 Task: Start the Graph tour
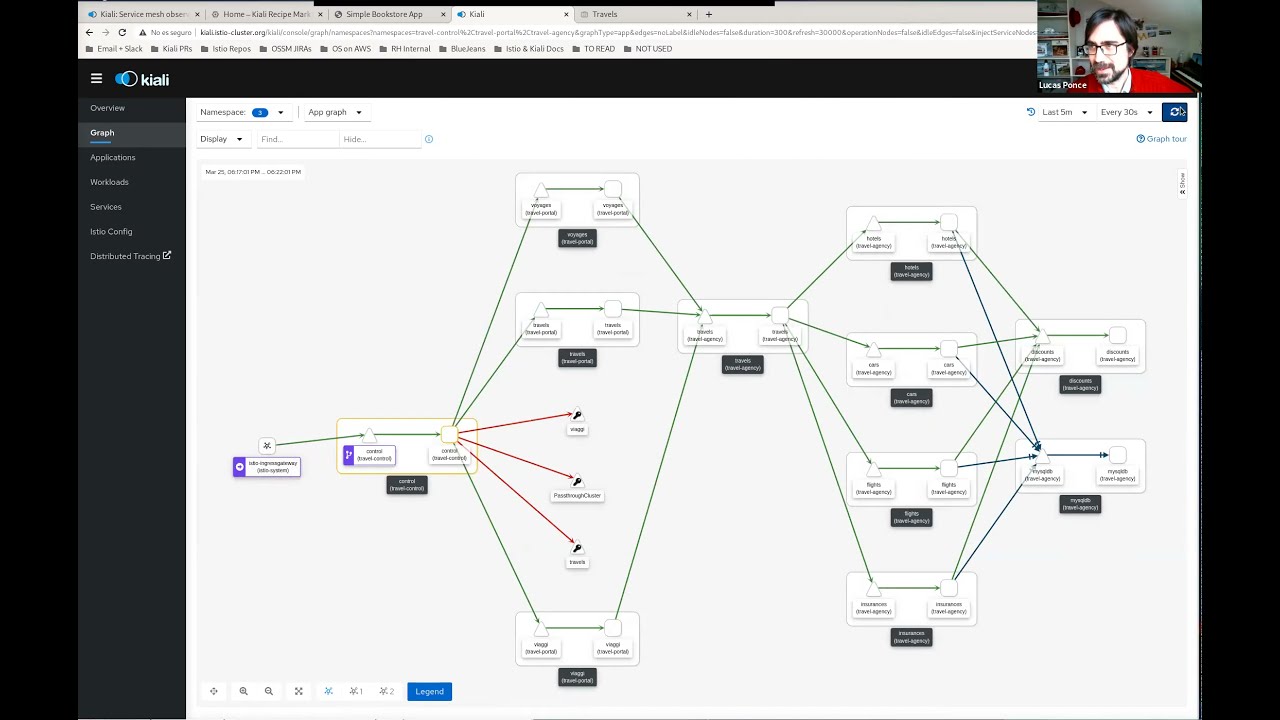1161,139
